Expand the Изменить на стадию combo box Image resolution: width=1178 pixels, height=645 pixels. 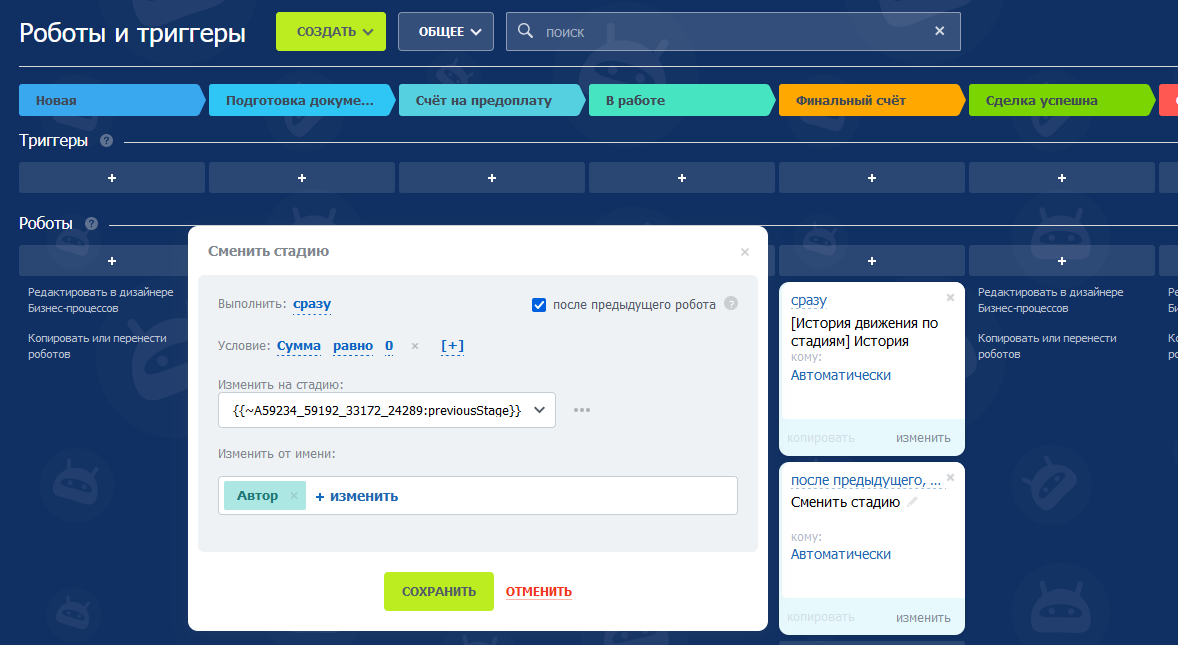point(540,410)
